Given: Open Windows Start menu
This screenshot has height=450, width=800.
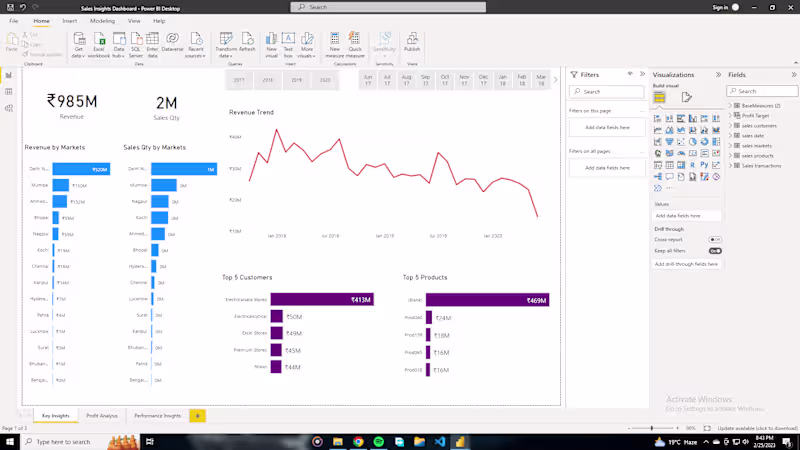Looking at the screenshot, I should click(x=10, y=441).
